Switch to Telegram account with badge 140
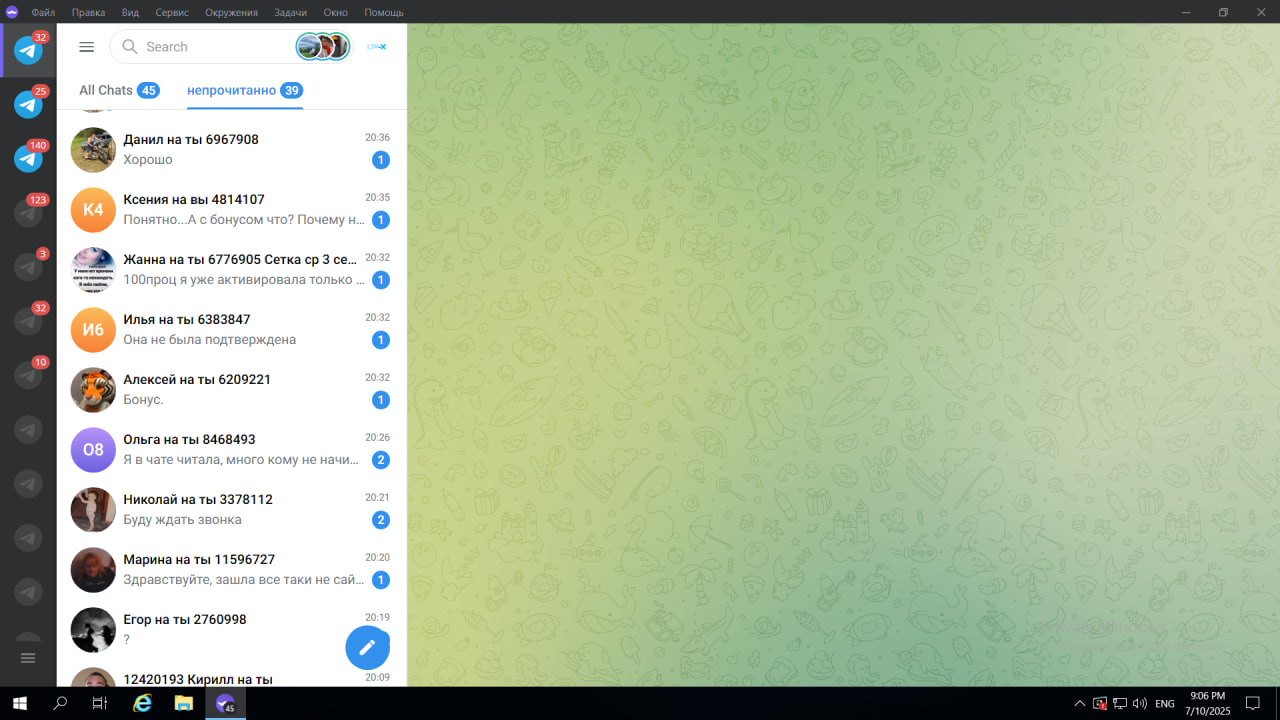Viewport: 1280px width, 720px height. pos(28,158)
